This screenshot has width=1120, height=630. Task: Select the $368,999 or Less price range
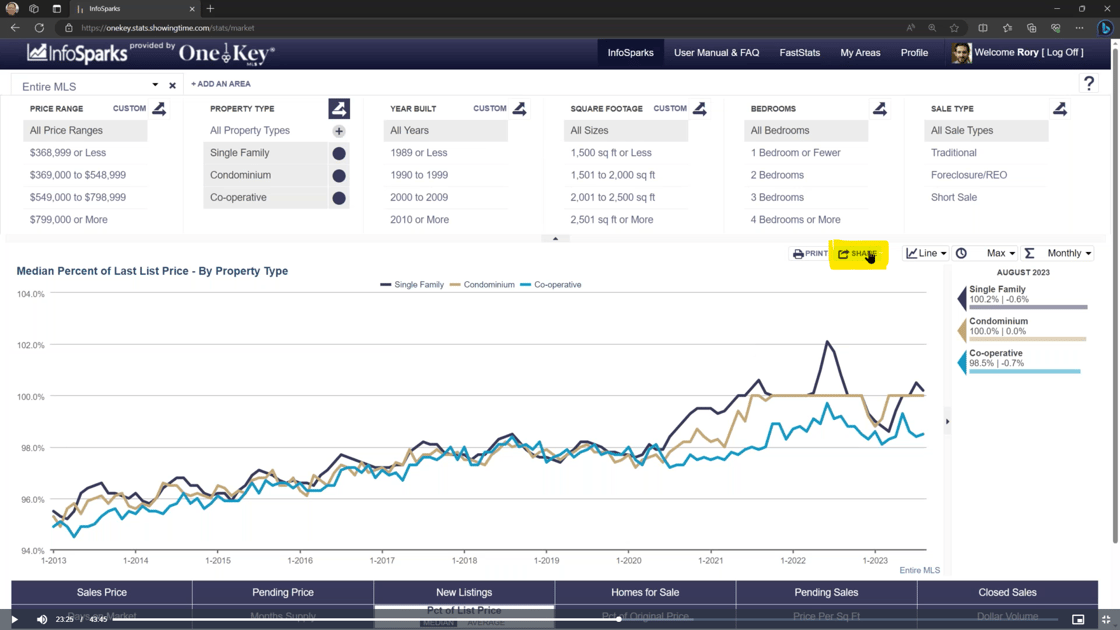[x=68, y=153]
